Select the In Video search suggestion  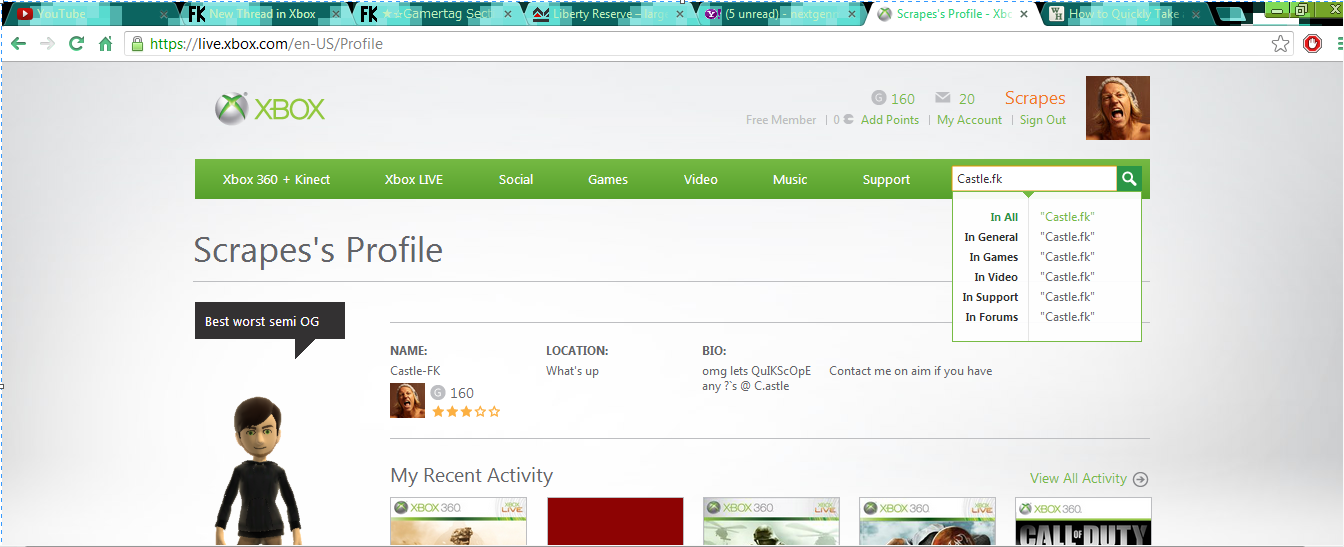tap(1047, 277)
